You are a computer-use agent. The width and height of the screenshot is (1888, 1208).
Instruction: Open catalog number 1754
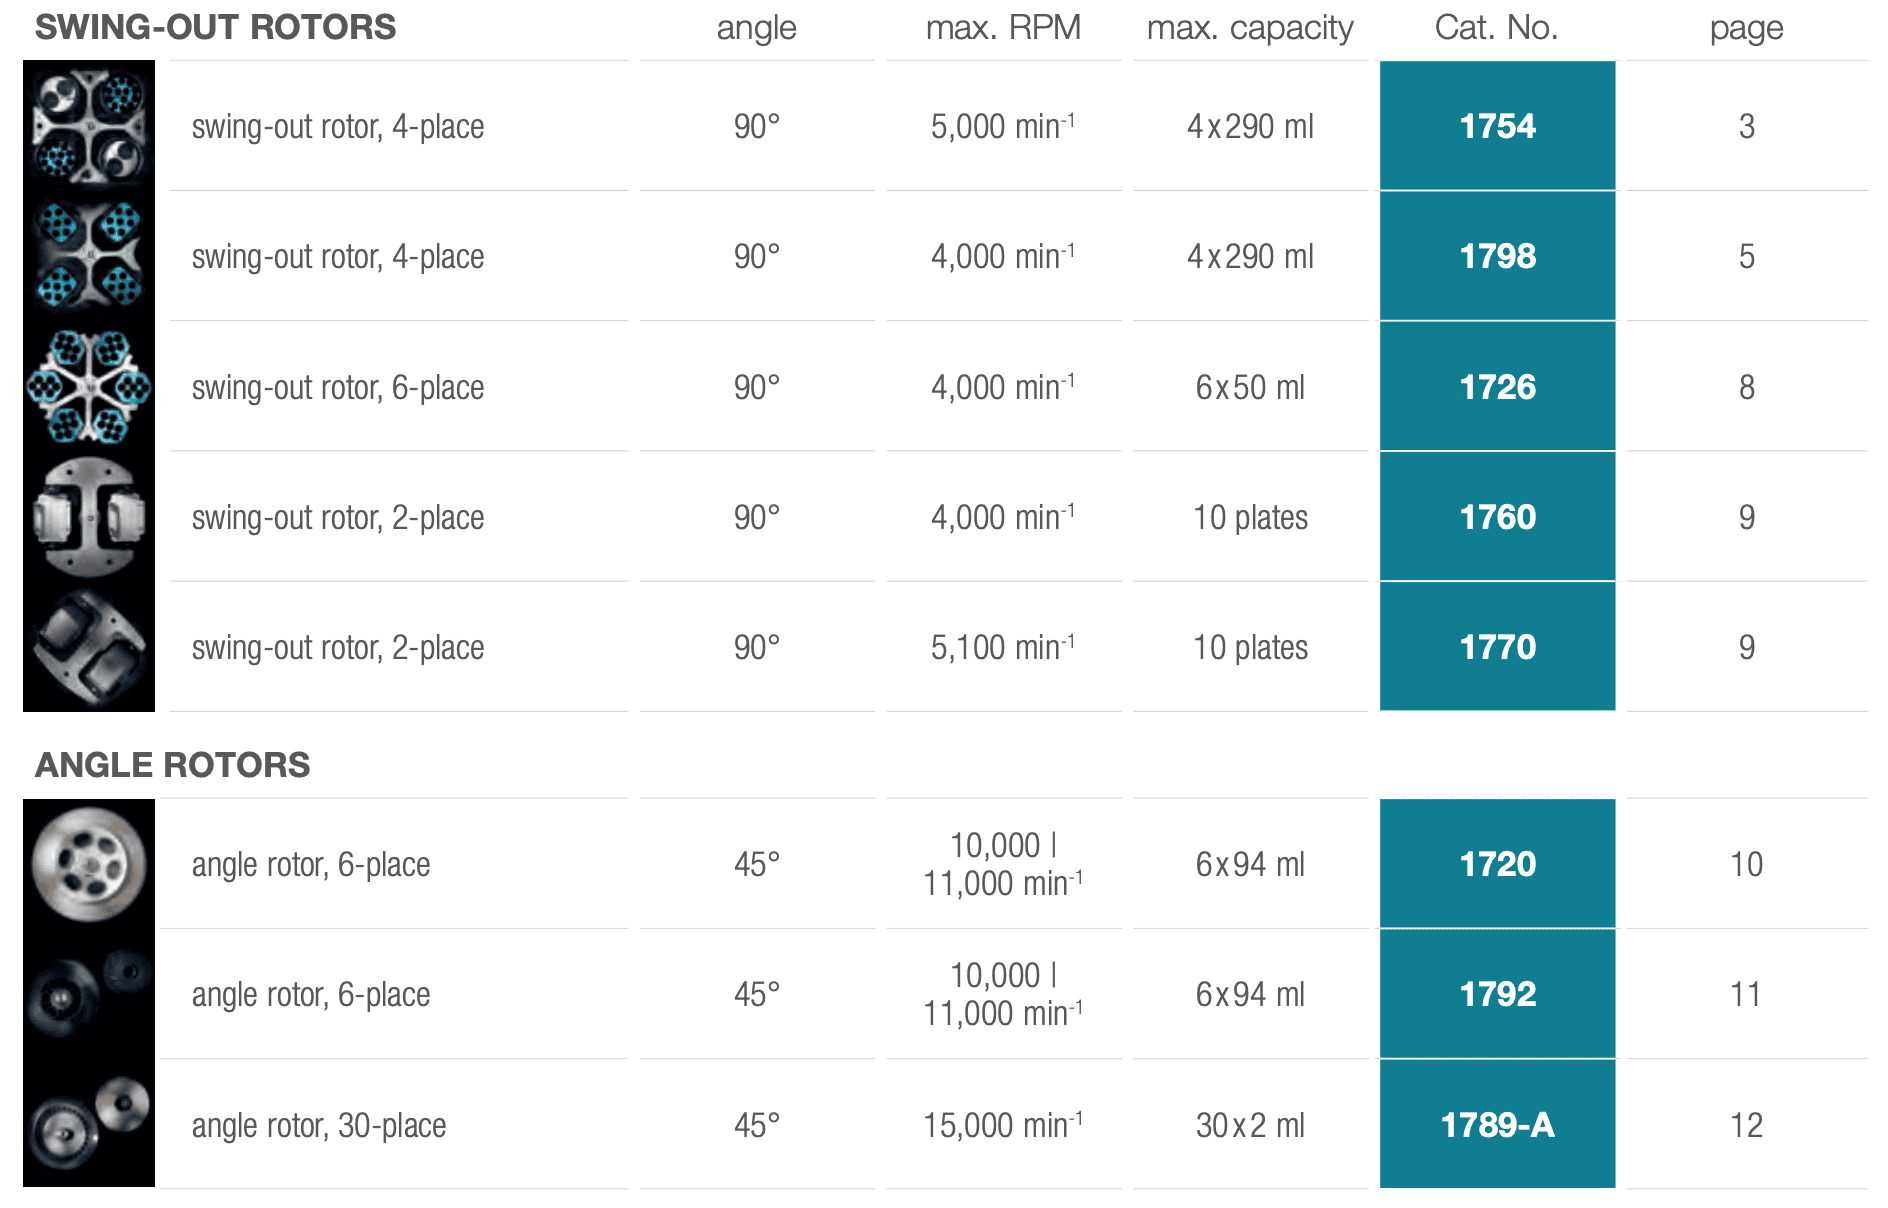(1497, 125)
